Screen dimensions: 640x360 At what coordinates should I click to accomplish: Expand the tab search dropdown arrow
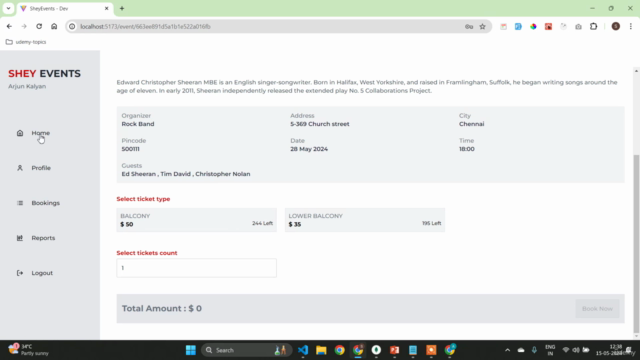pos(8,9)
